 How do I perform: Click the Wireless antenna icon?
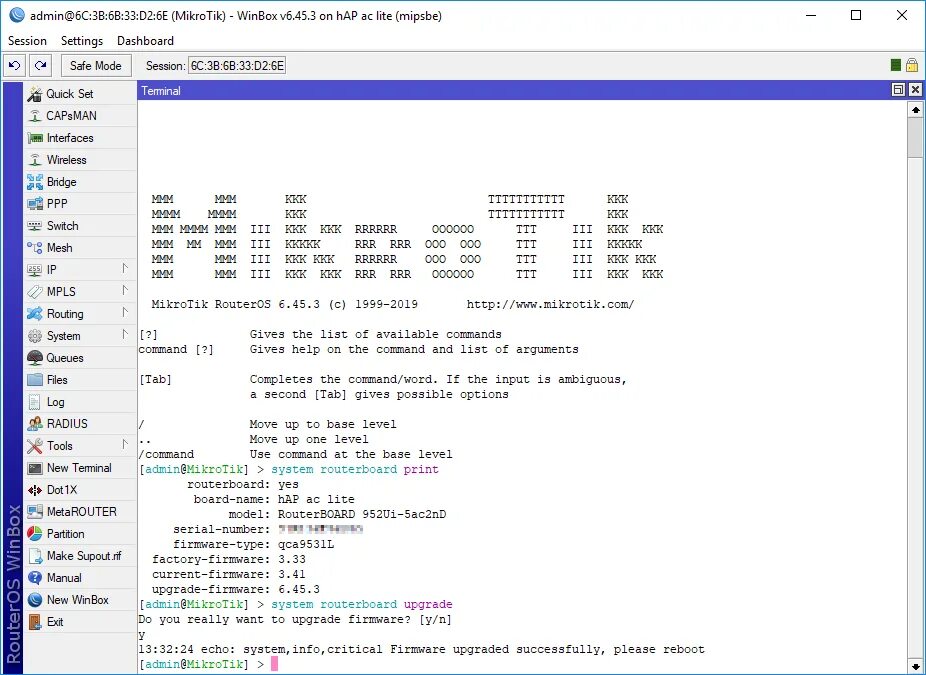click(x=35, y=160)
